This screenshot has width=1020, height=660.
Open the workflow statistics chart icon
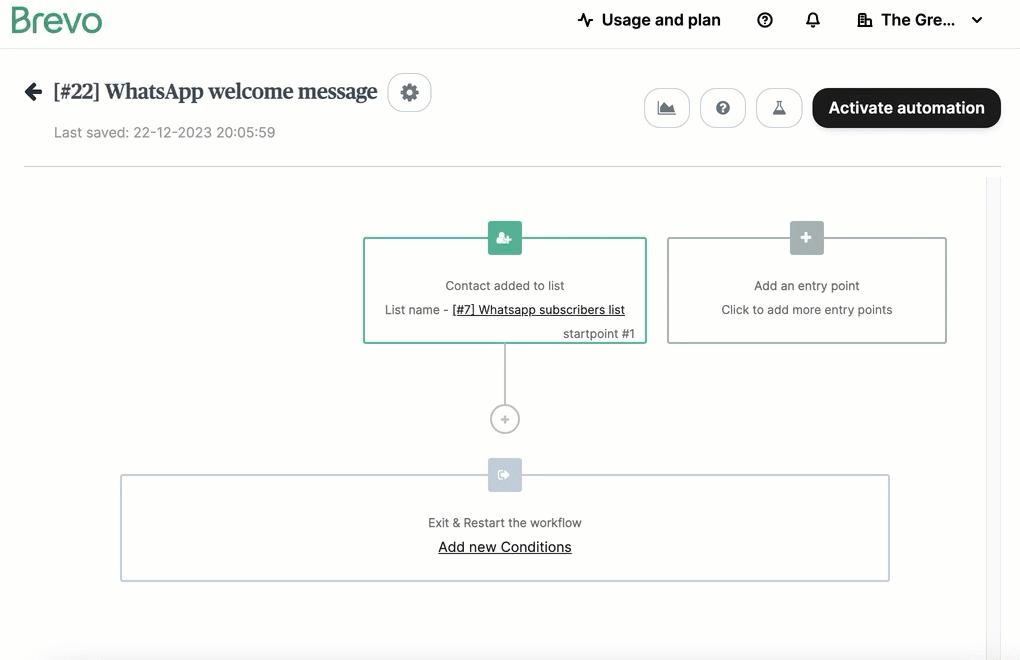[x=666, y=108]
